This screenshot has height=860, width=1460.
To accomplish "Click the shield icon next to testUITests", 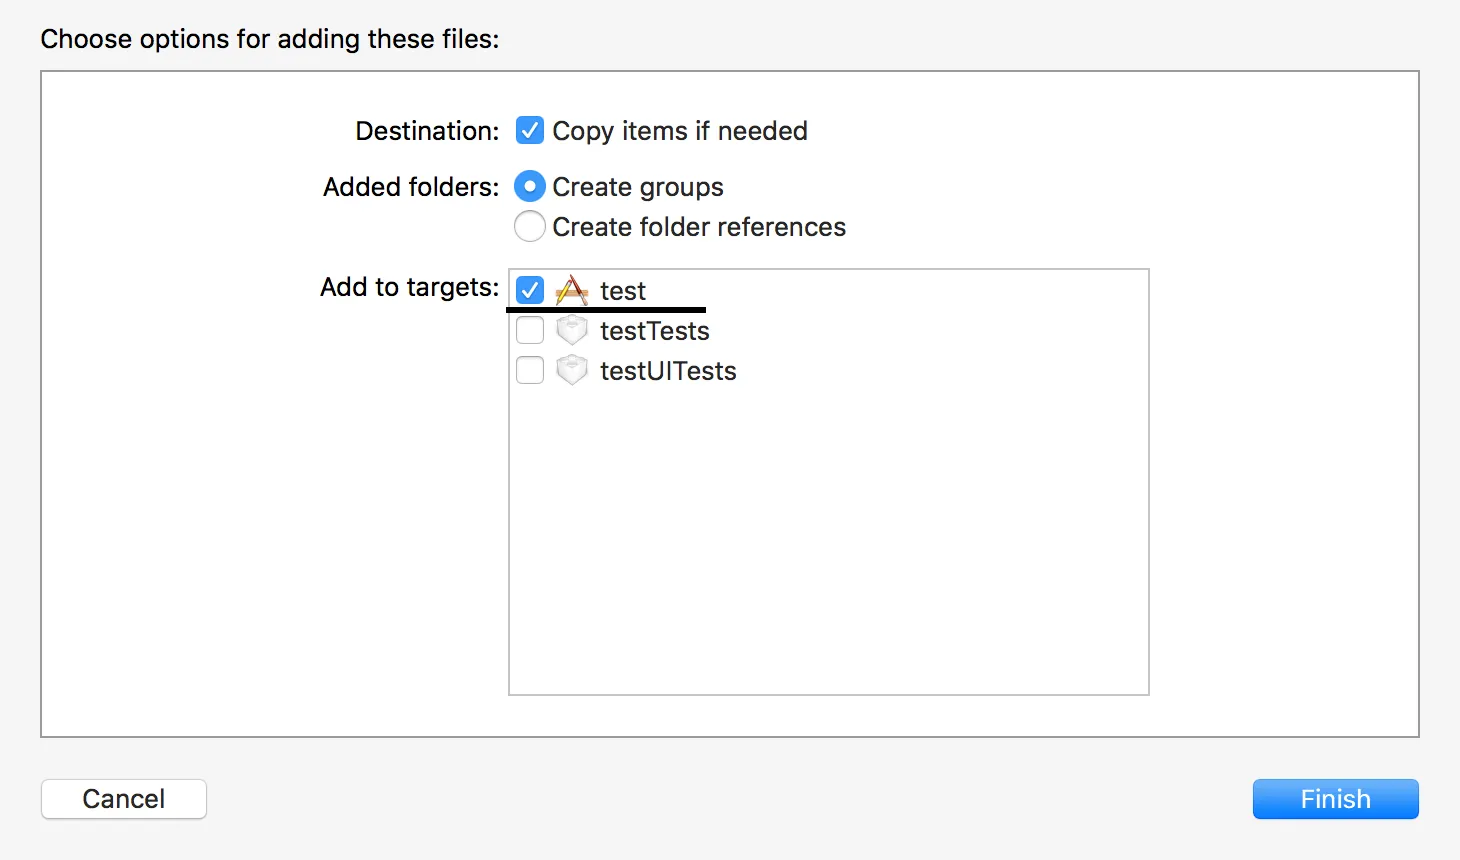I will [571, 370].
